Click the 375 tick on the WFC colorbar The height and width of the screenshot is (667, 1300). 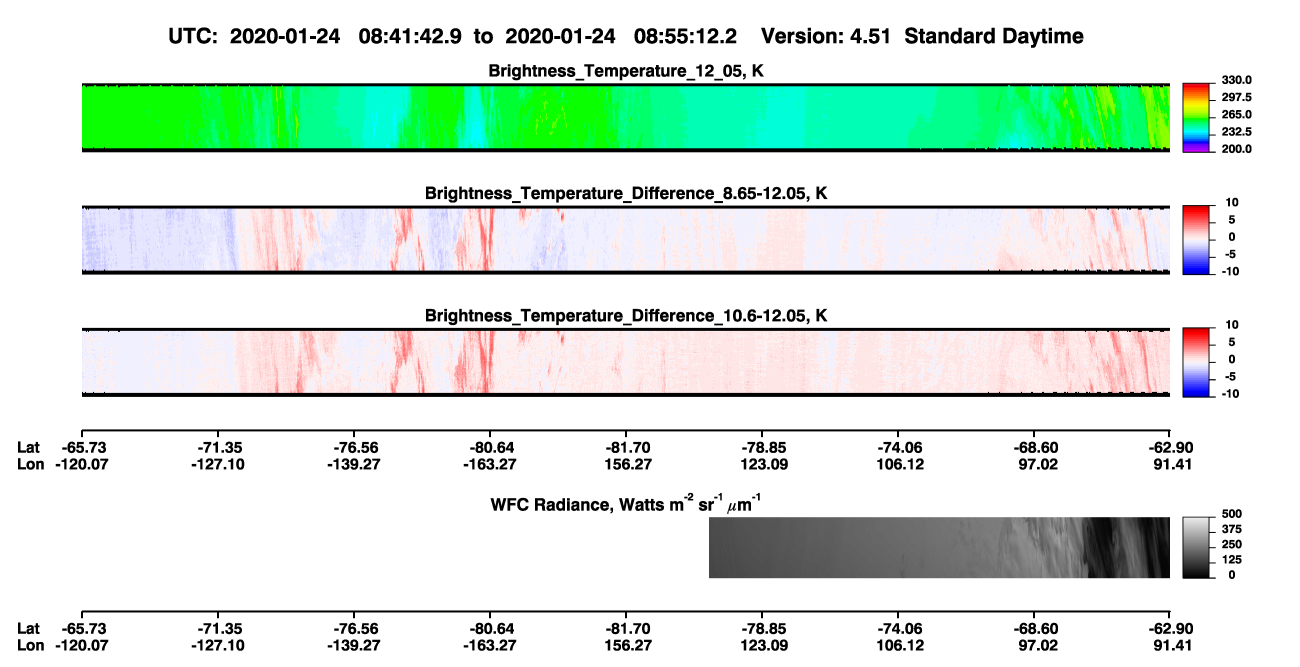1232,528
